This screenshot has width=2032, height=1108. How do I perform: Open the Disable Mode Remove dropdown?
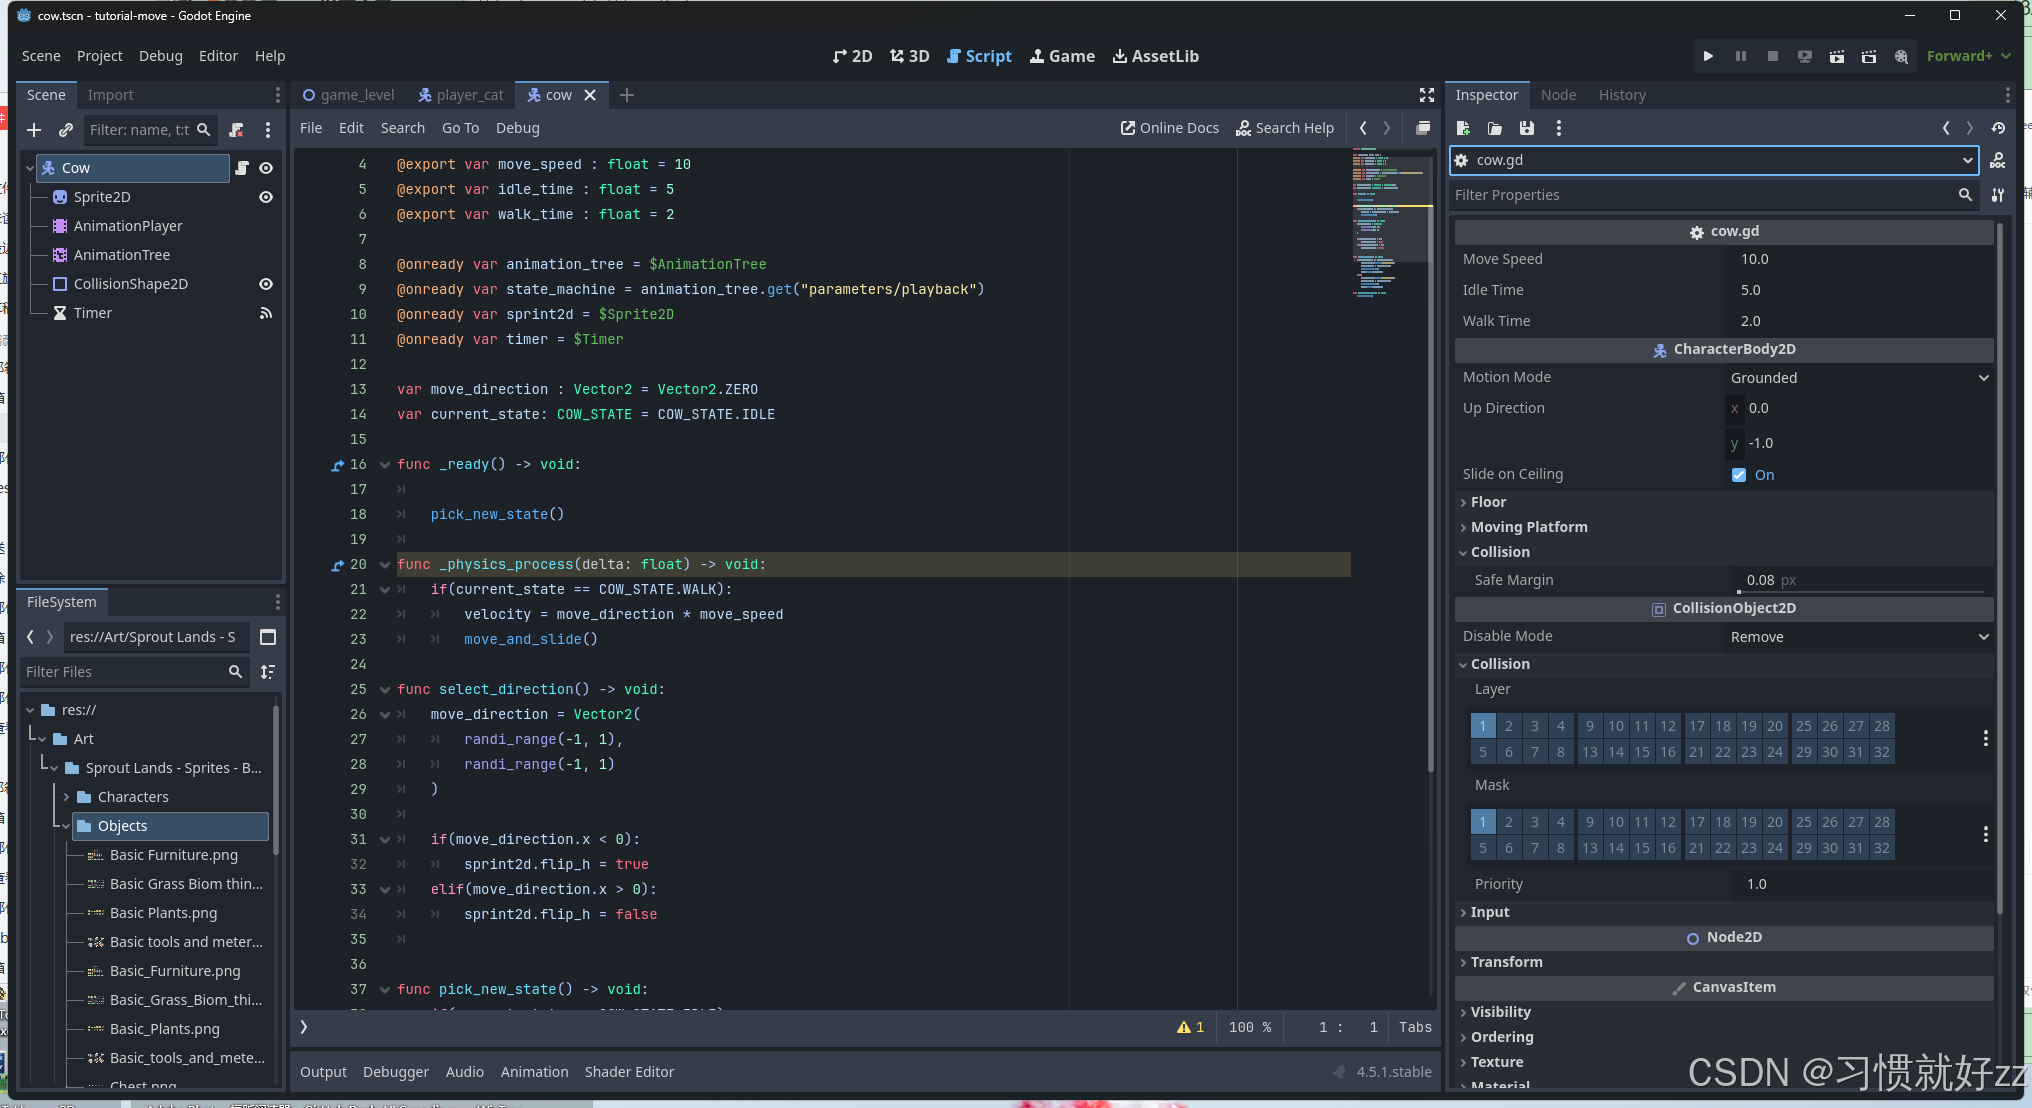pyautogui.click(x=1859, y=637)
